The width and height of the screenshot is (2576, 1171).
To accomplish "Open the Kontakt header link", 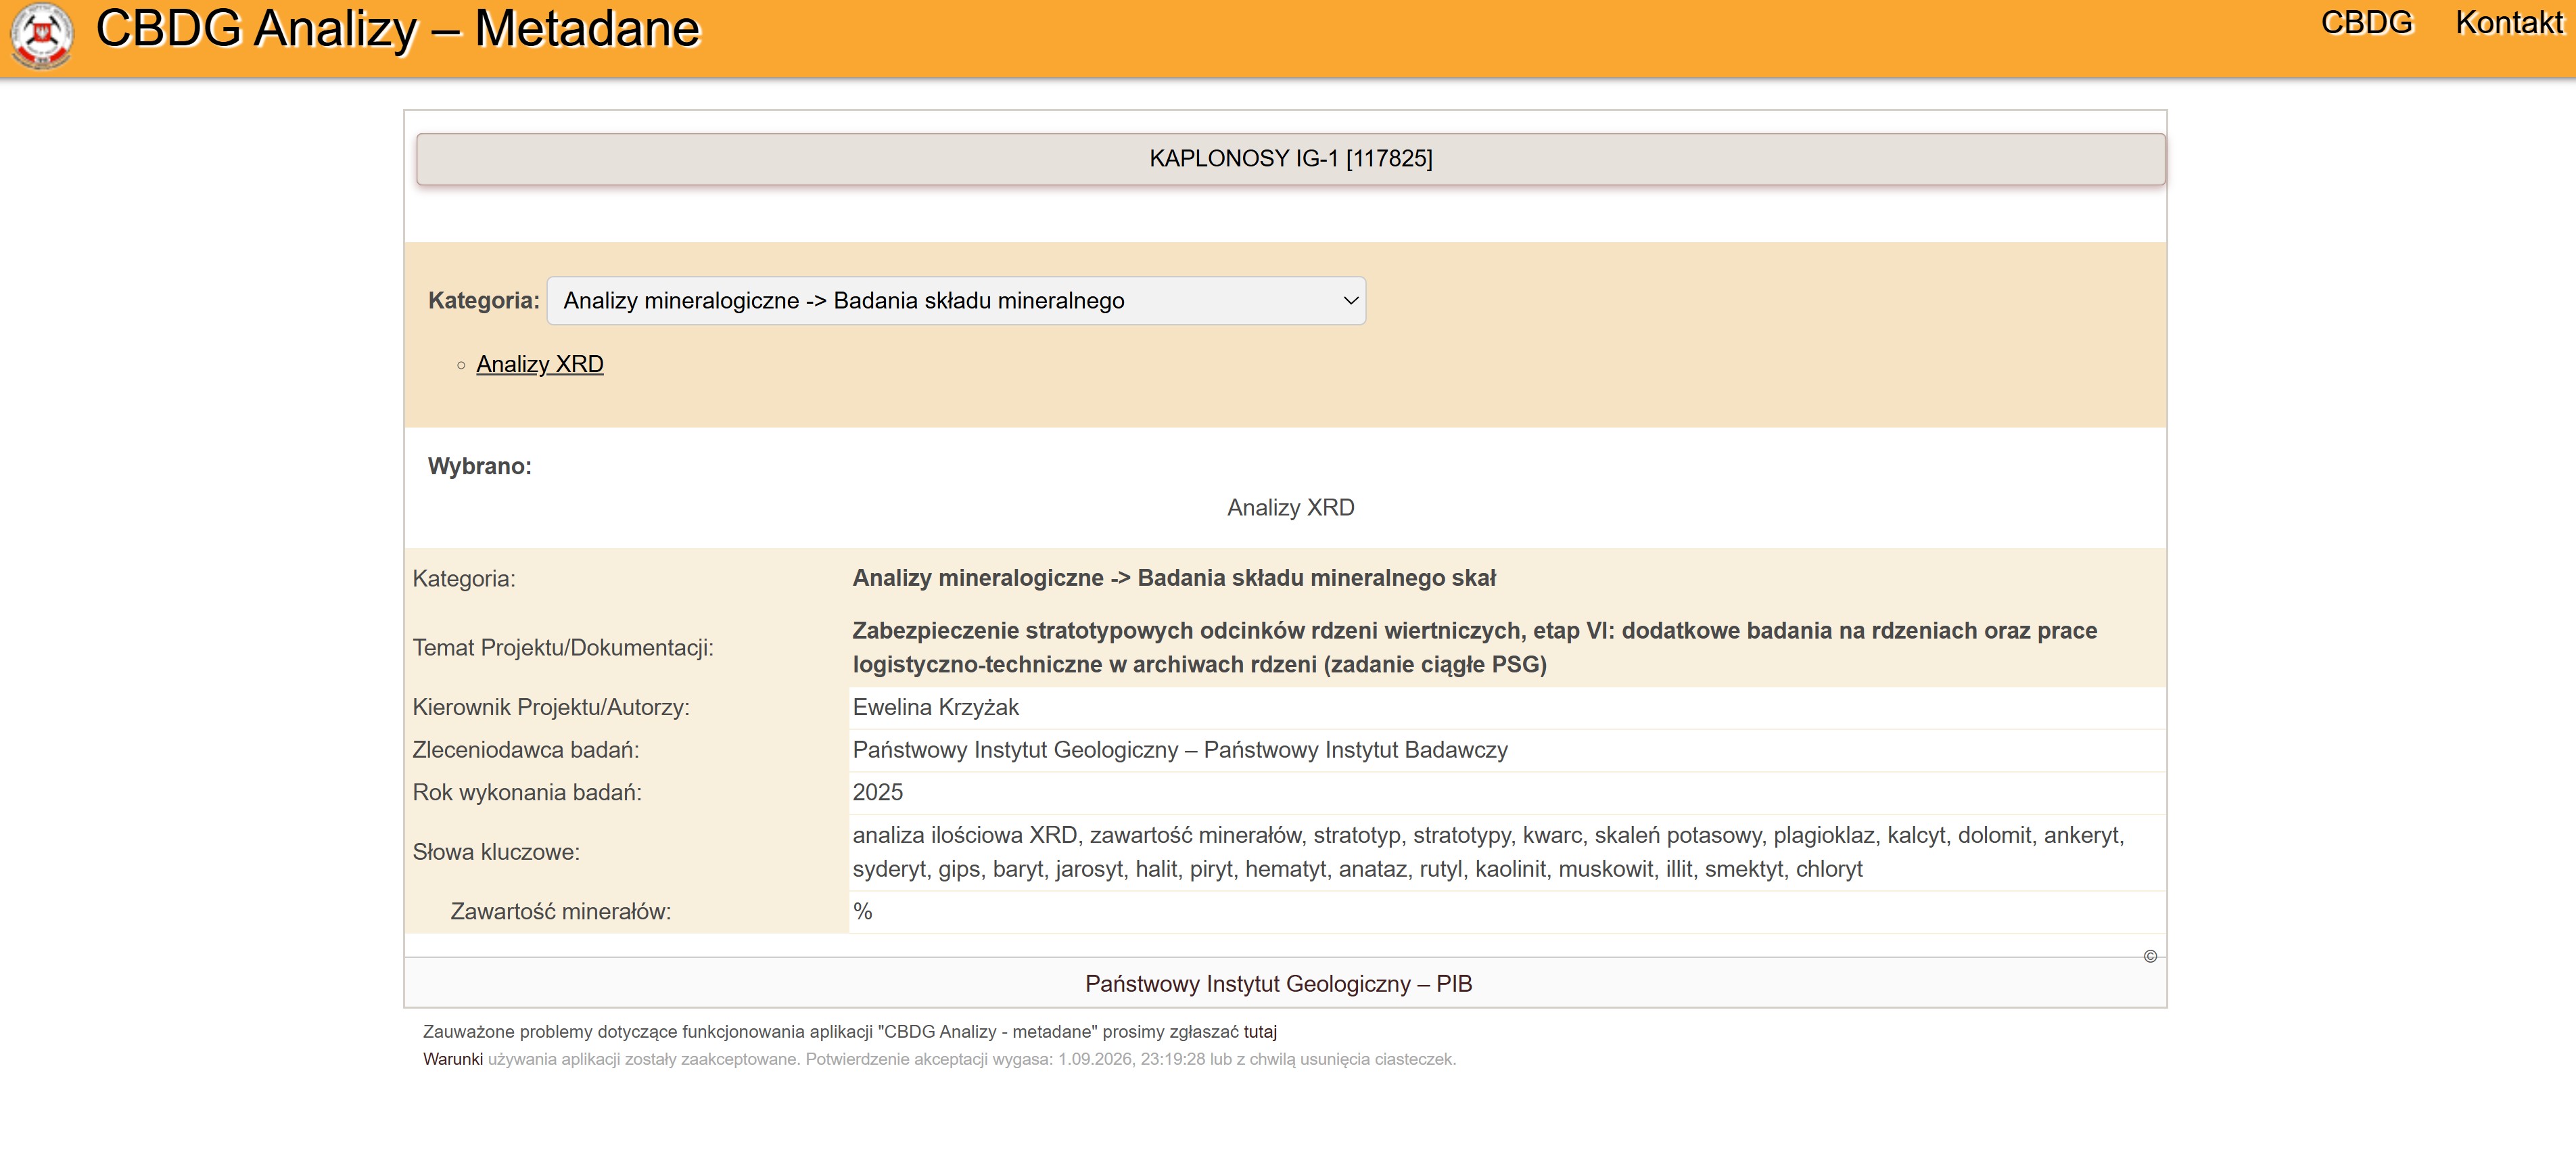I will [x=2509, y=23].
